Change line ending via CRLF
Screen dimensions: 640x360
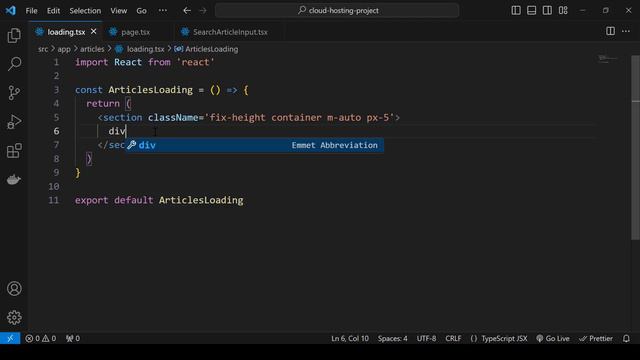453,338
